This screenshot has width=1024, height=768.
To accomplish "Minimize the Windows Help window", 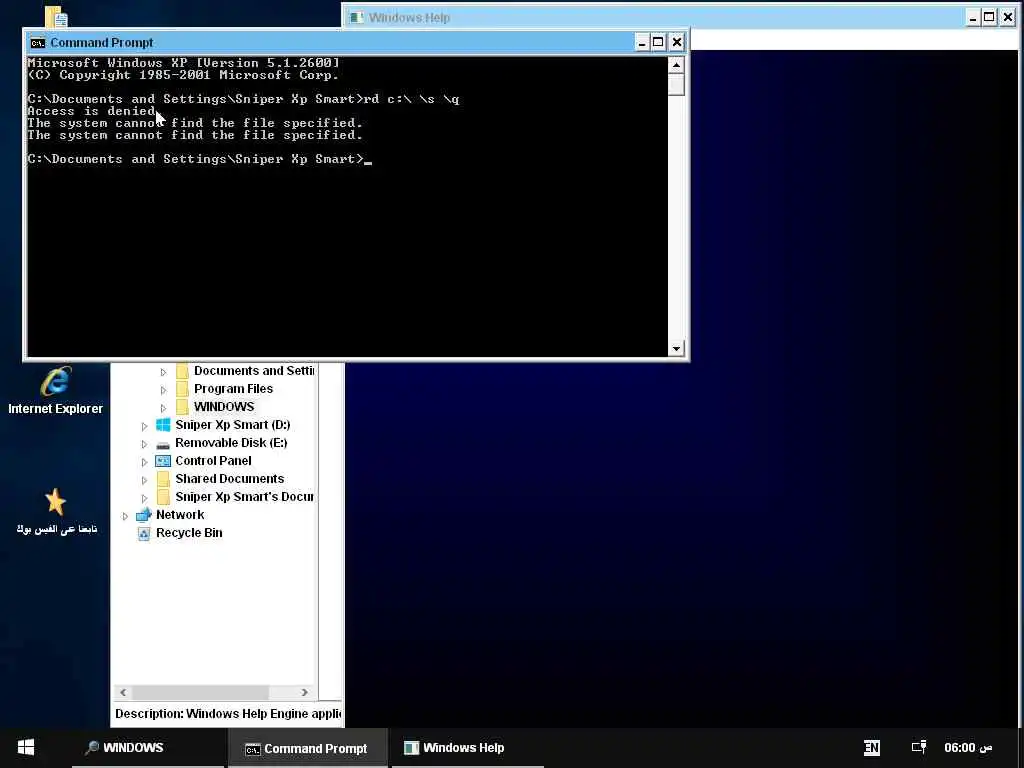I will [972, 18].
